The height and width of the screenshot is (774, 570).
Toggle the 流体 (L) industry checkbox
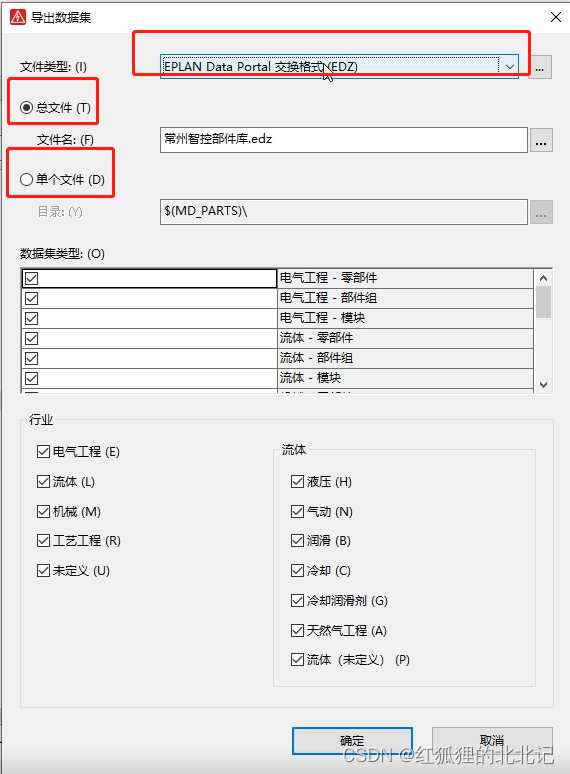pos(43,481)
